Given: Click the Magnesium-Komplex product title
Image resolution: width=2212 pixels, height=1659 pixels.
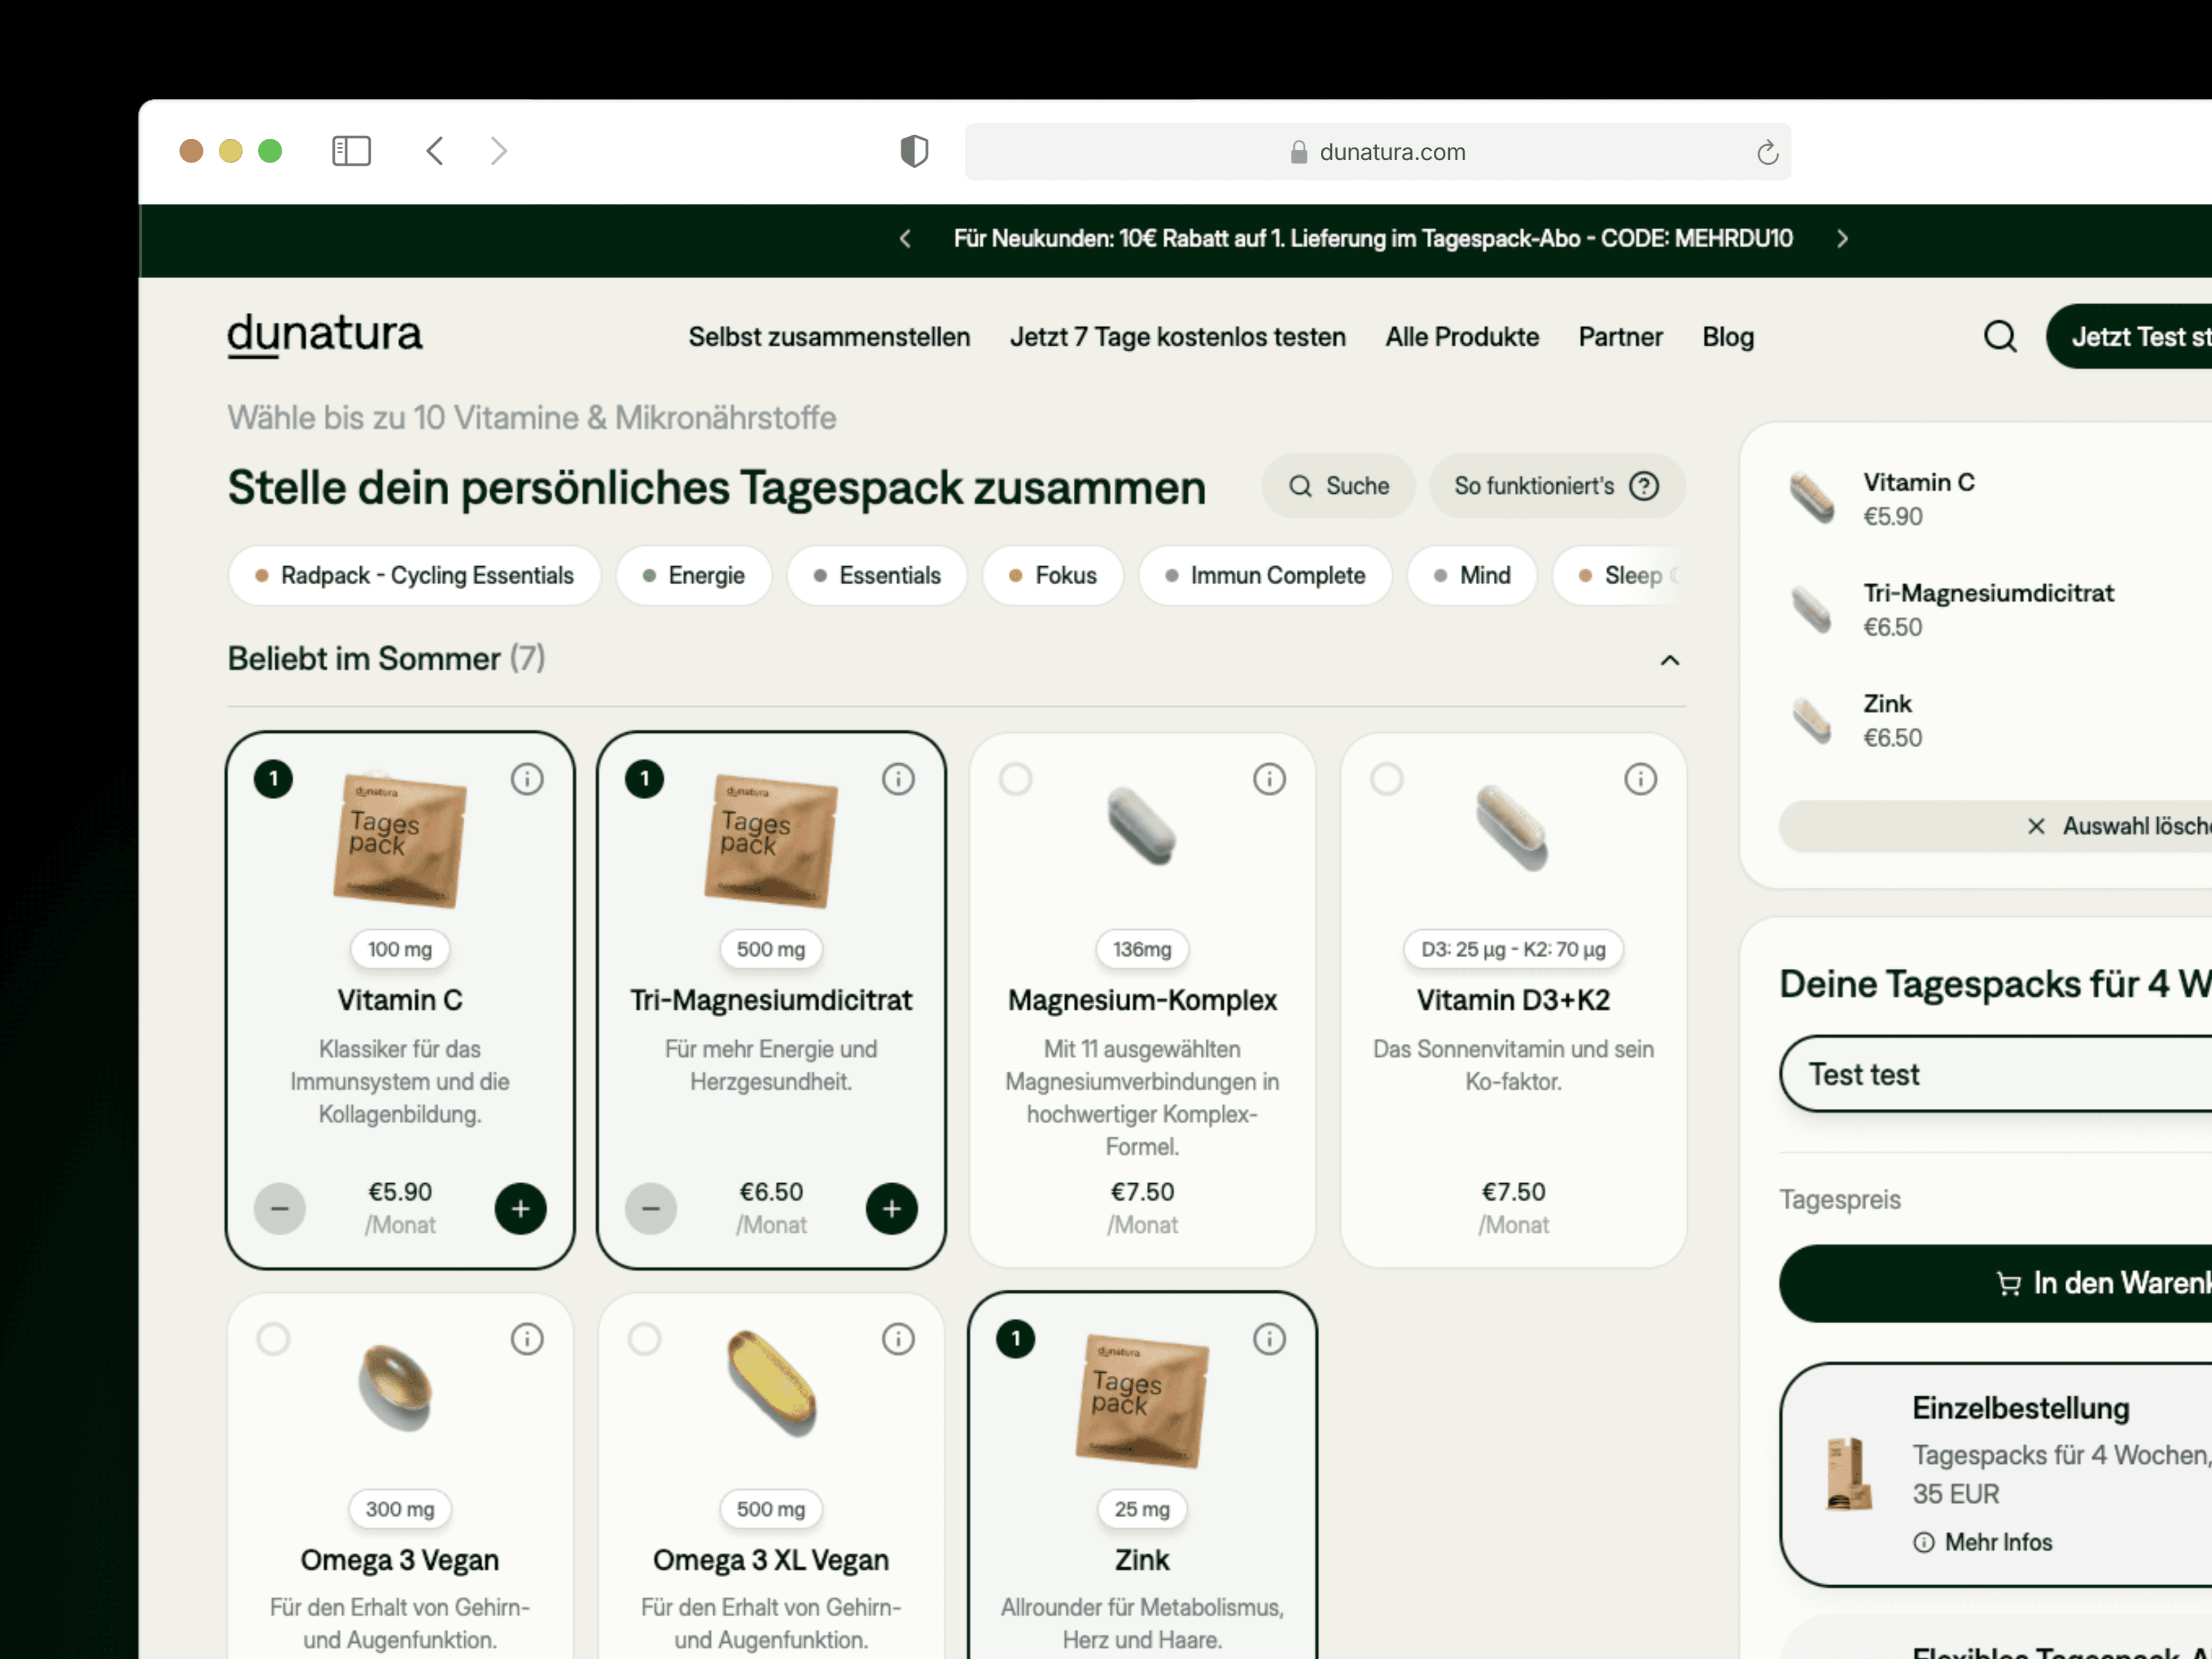Looking at the screenshot, I should coord(1142,1000).
